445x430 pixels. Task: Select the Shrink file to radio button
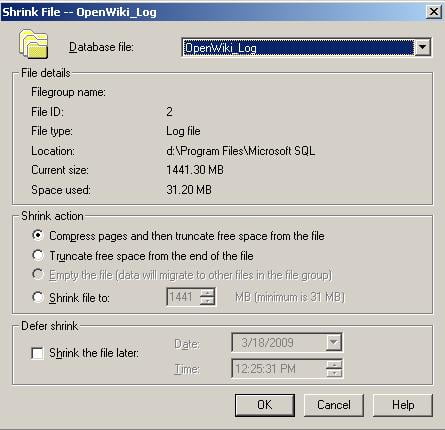pos(38,297)
